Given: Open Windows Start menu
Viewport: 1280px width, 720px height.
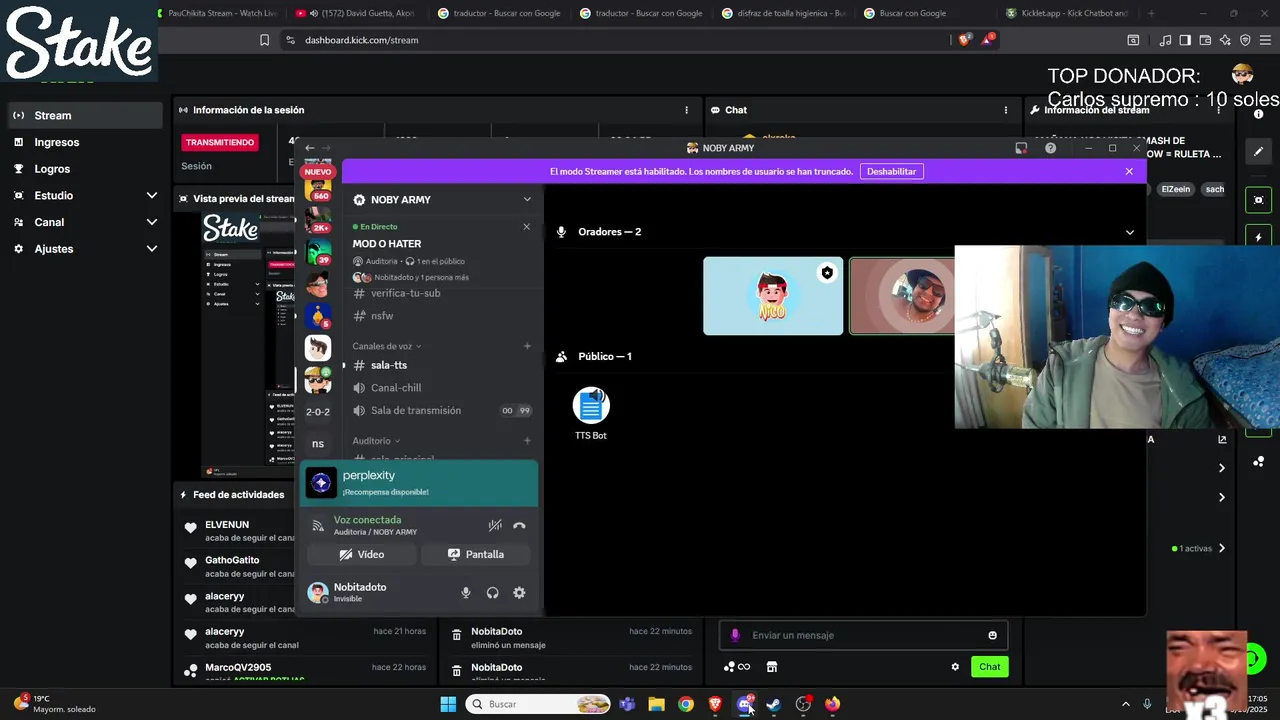Looking at the screenshot, I should point(448,704).
